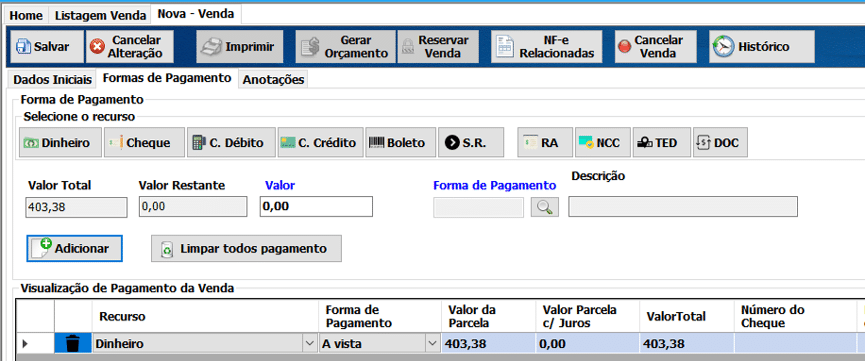Select Dinheiro payment resource
865x361 pixels.
pyautogui.click(x=61, y=143)
